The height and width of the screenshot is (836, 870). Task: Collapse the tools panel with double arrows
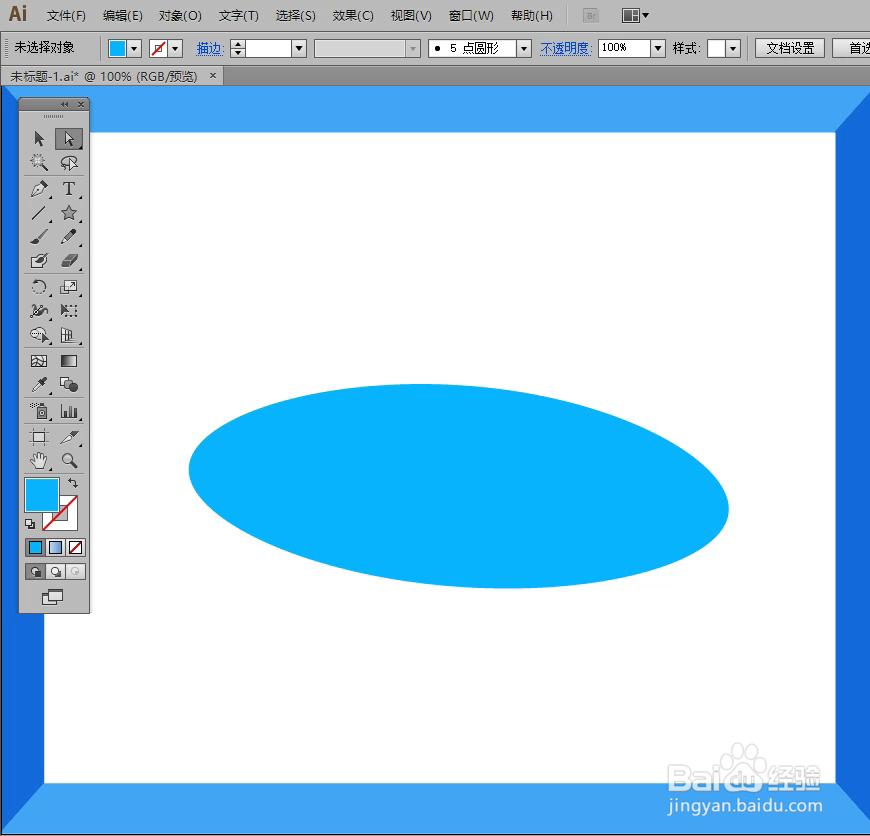pos(65,104)
